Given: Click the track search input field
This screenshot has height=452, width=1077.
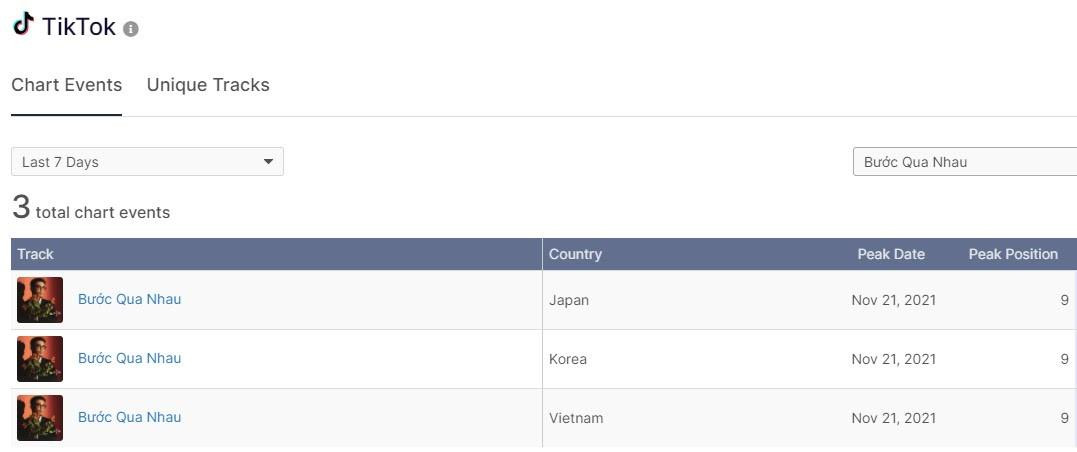Looking at the screenshot, I should (964, 162).
